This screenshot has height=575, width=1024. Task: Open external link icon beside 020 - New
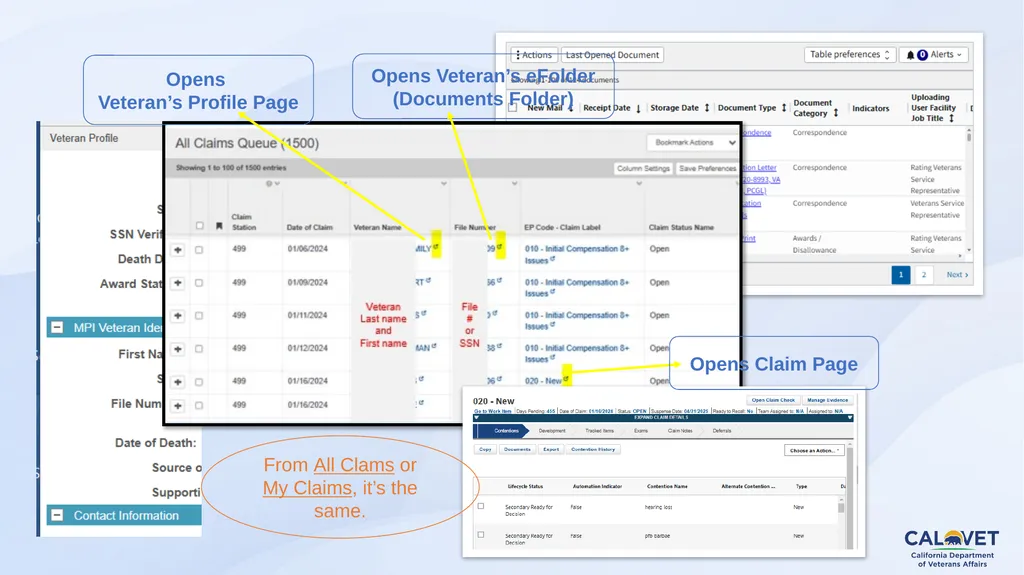[x=566, y=378]
